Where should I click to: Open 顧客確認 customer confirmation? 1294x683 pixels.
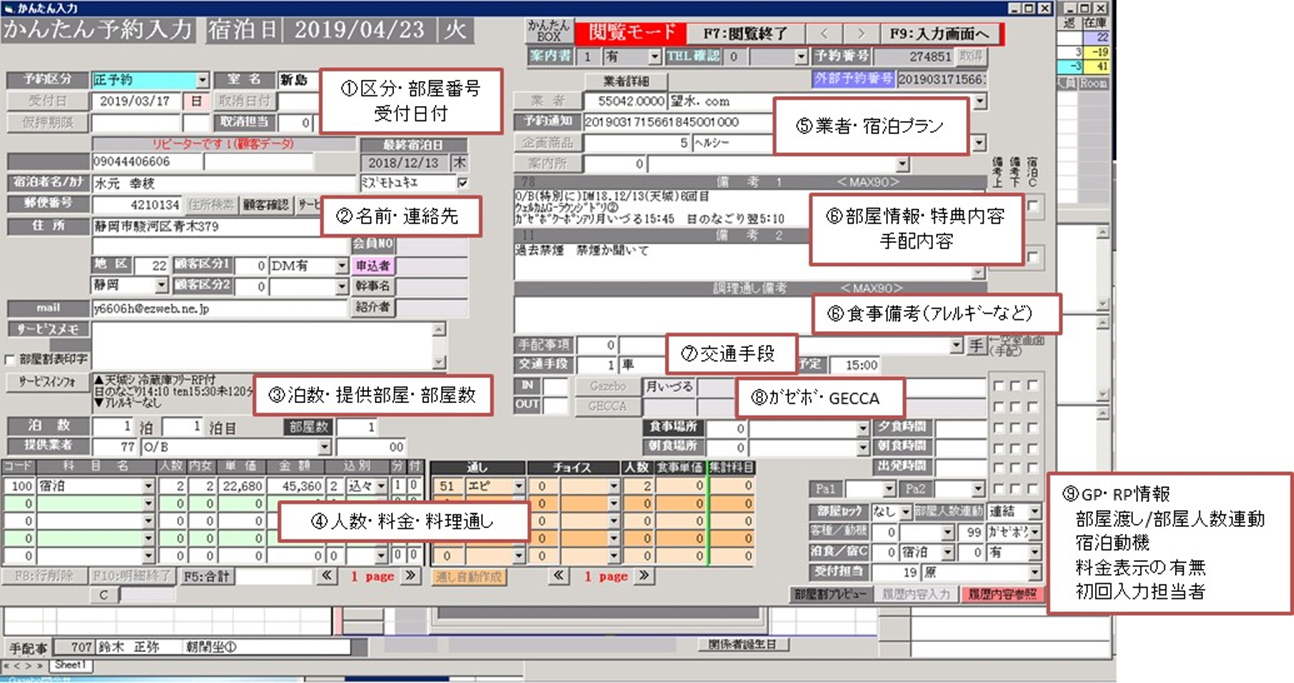pos(265,205)
